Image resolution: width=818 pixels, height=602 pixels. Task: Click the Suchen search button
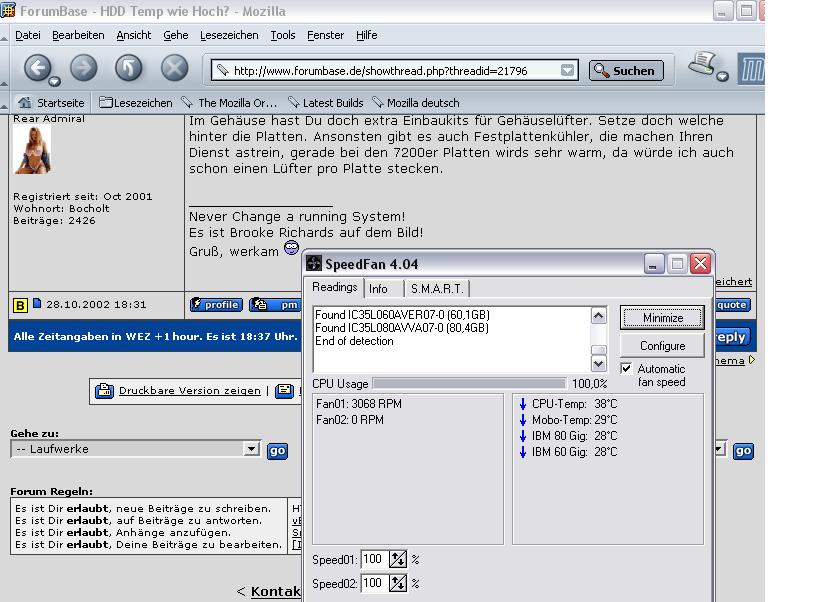coord(626,70)
